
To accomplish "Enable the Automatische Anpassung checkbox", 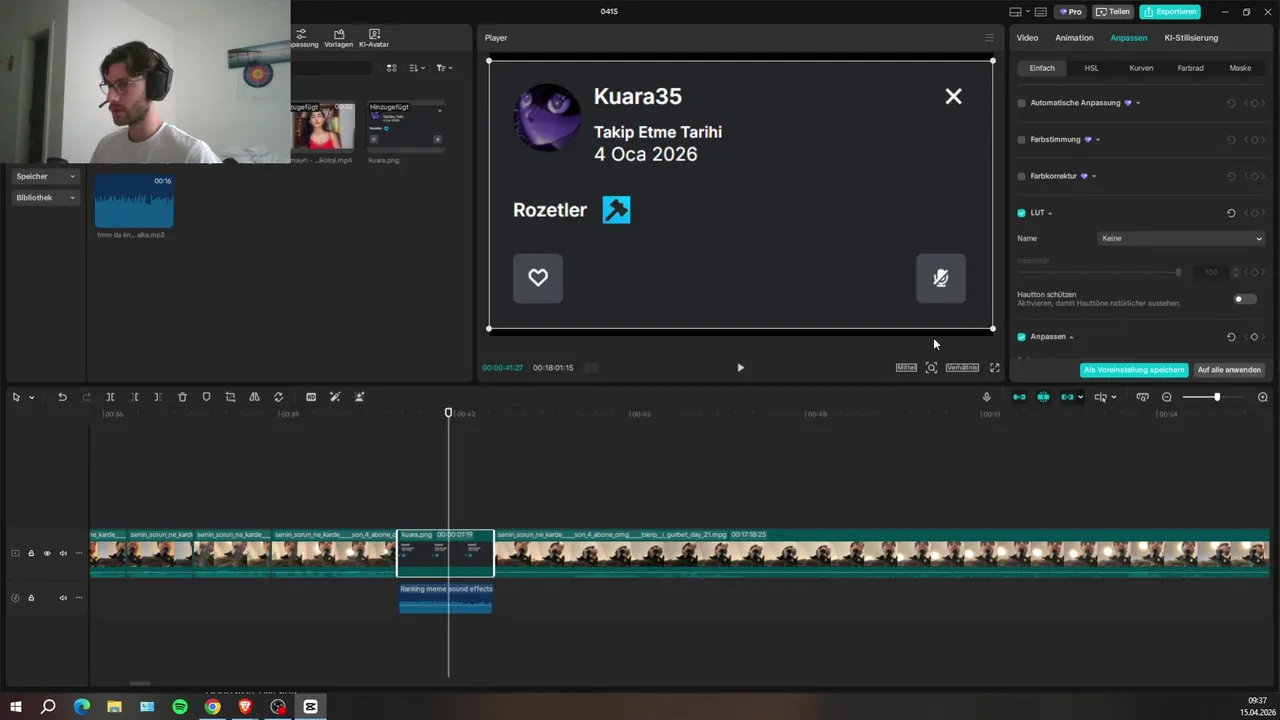I will tap(1021, 103).
